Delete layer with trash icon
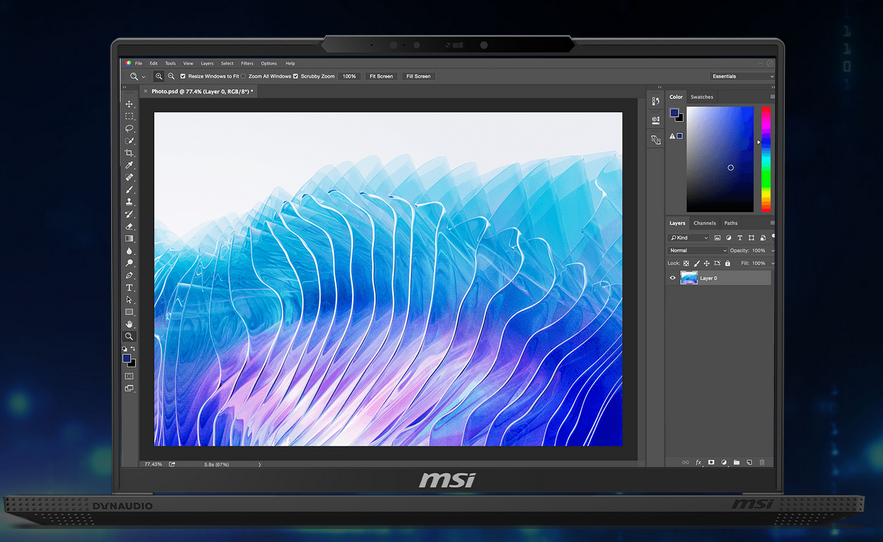Image resolution: width=883 pixels, height=542 pixels. (x=762, y=463)
